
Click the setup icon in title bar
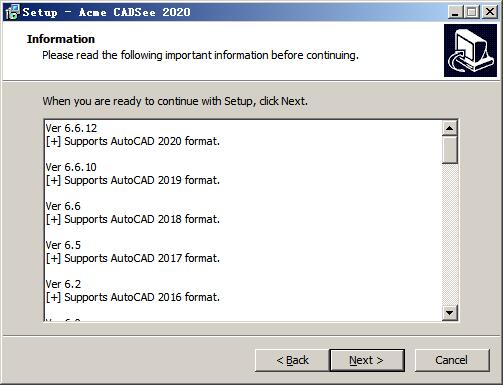tap(13, 12)
